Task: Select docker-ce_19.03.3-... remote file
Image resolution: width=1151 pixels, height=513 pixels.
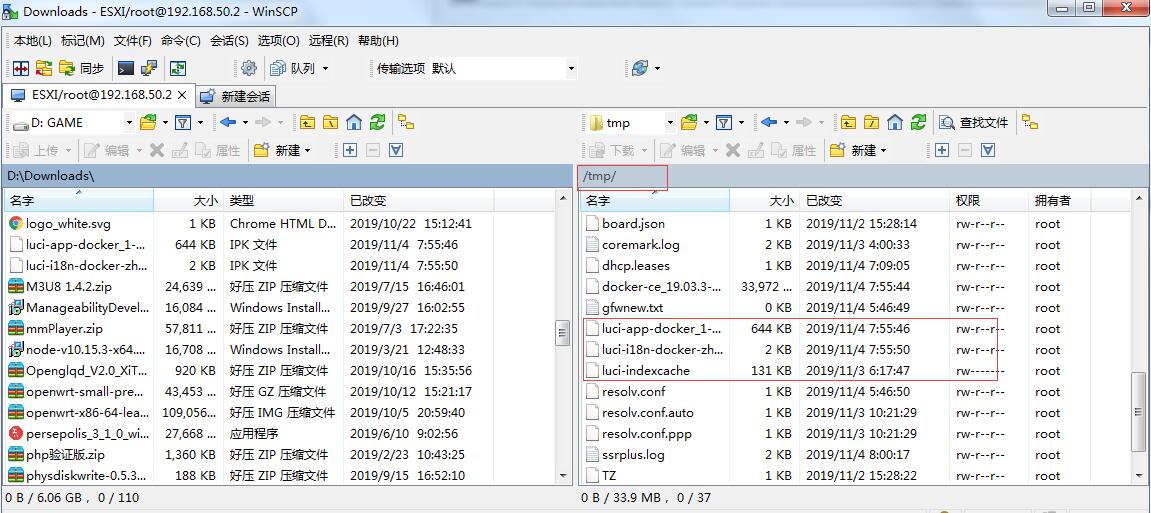Action: [661, 287]
